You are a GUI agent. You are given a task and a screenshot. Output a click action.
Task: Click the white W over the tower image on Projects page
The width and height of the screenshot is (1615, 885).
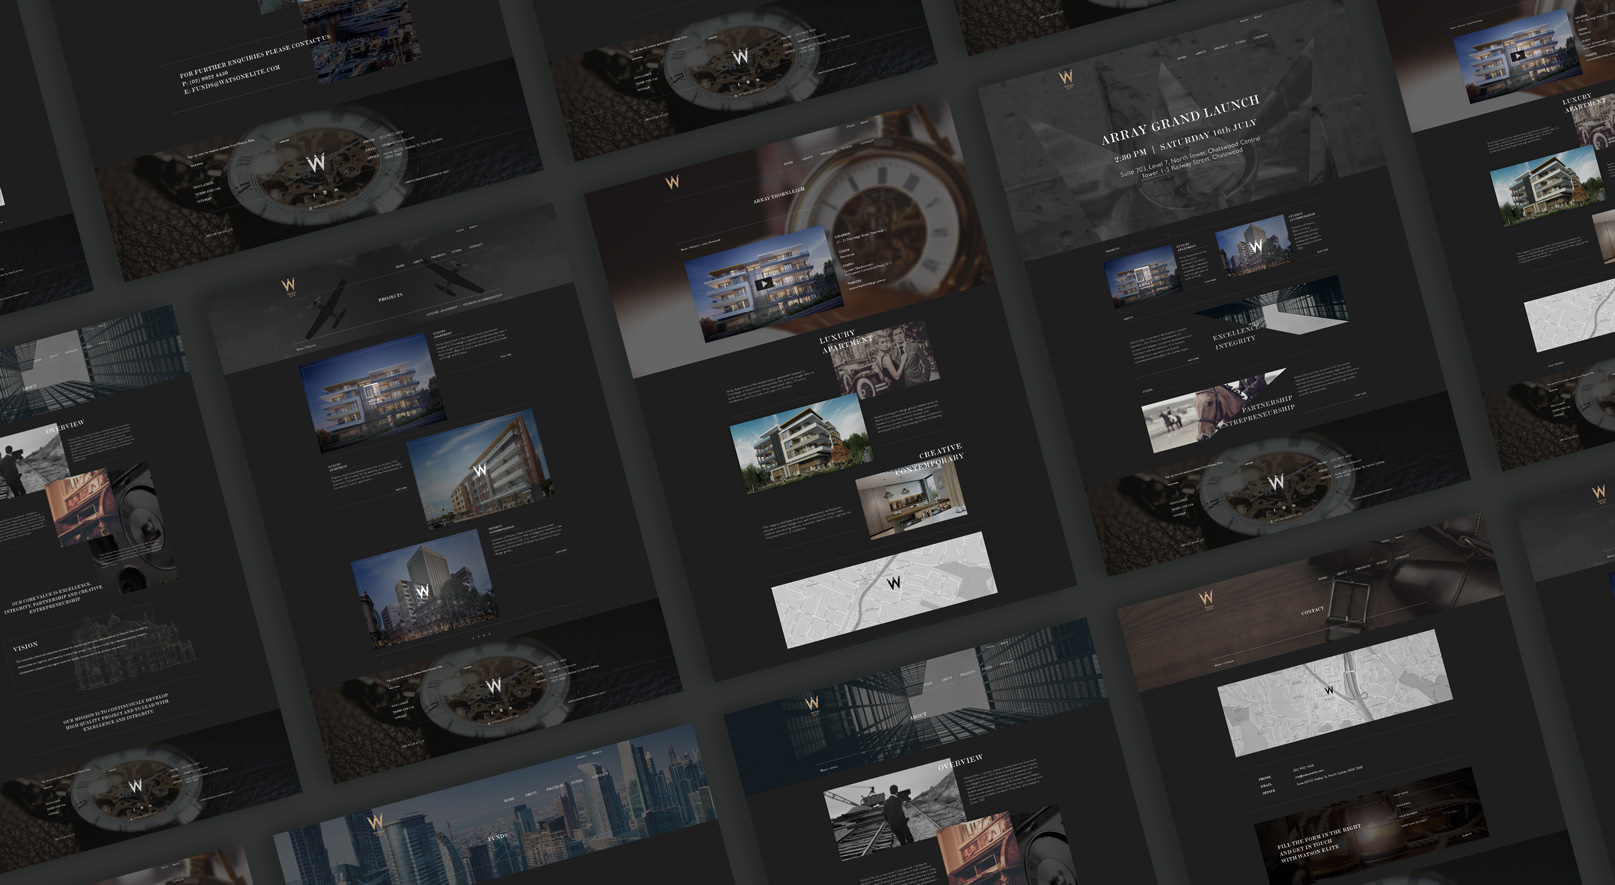tap(423, 592)
